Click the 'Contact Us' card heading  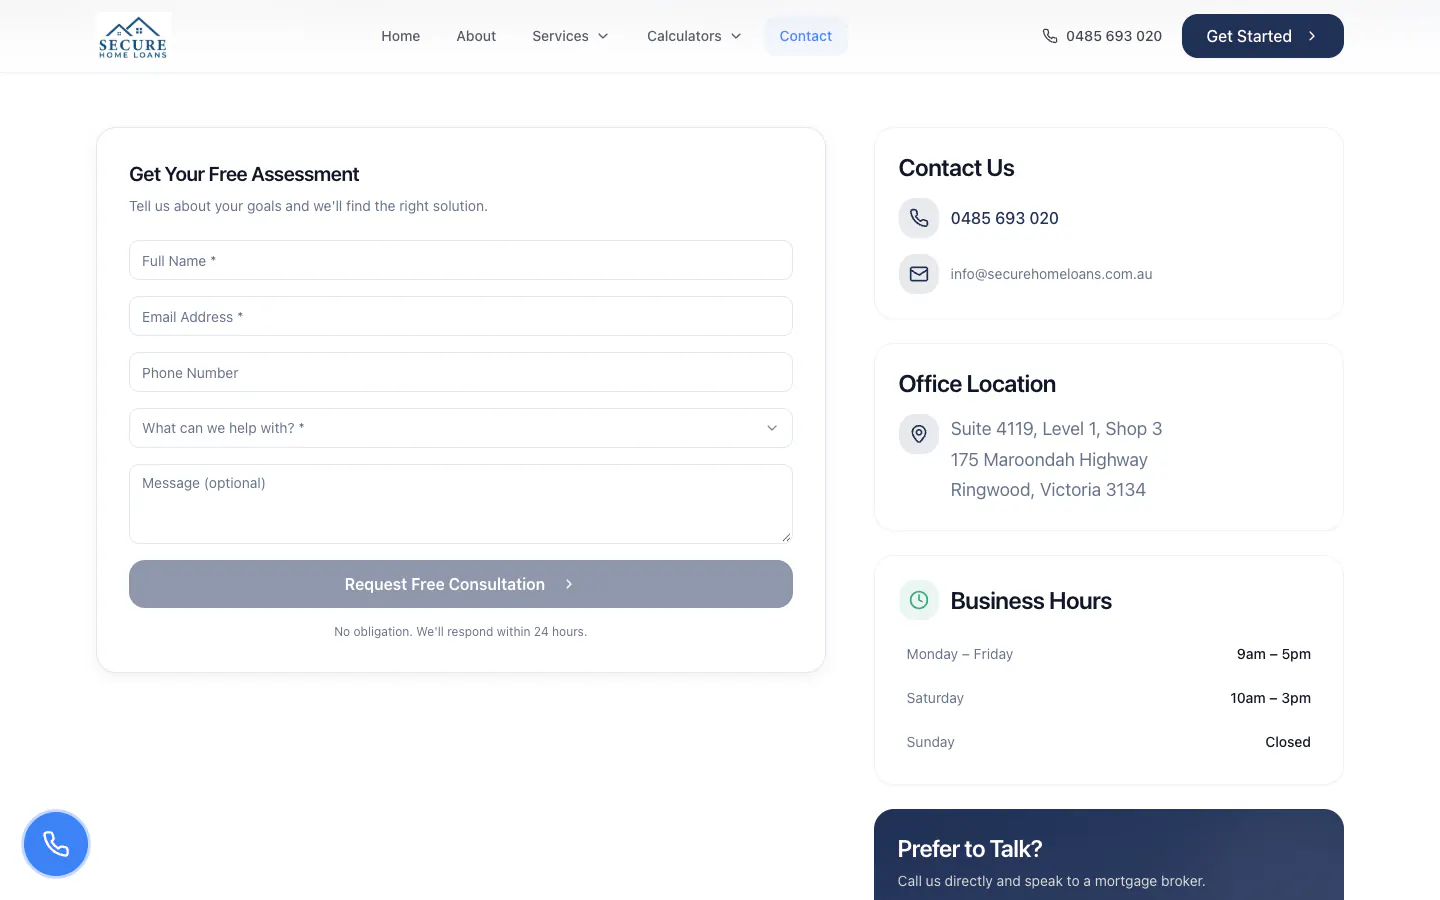[x=956, y=168]
